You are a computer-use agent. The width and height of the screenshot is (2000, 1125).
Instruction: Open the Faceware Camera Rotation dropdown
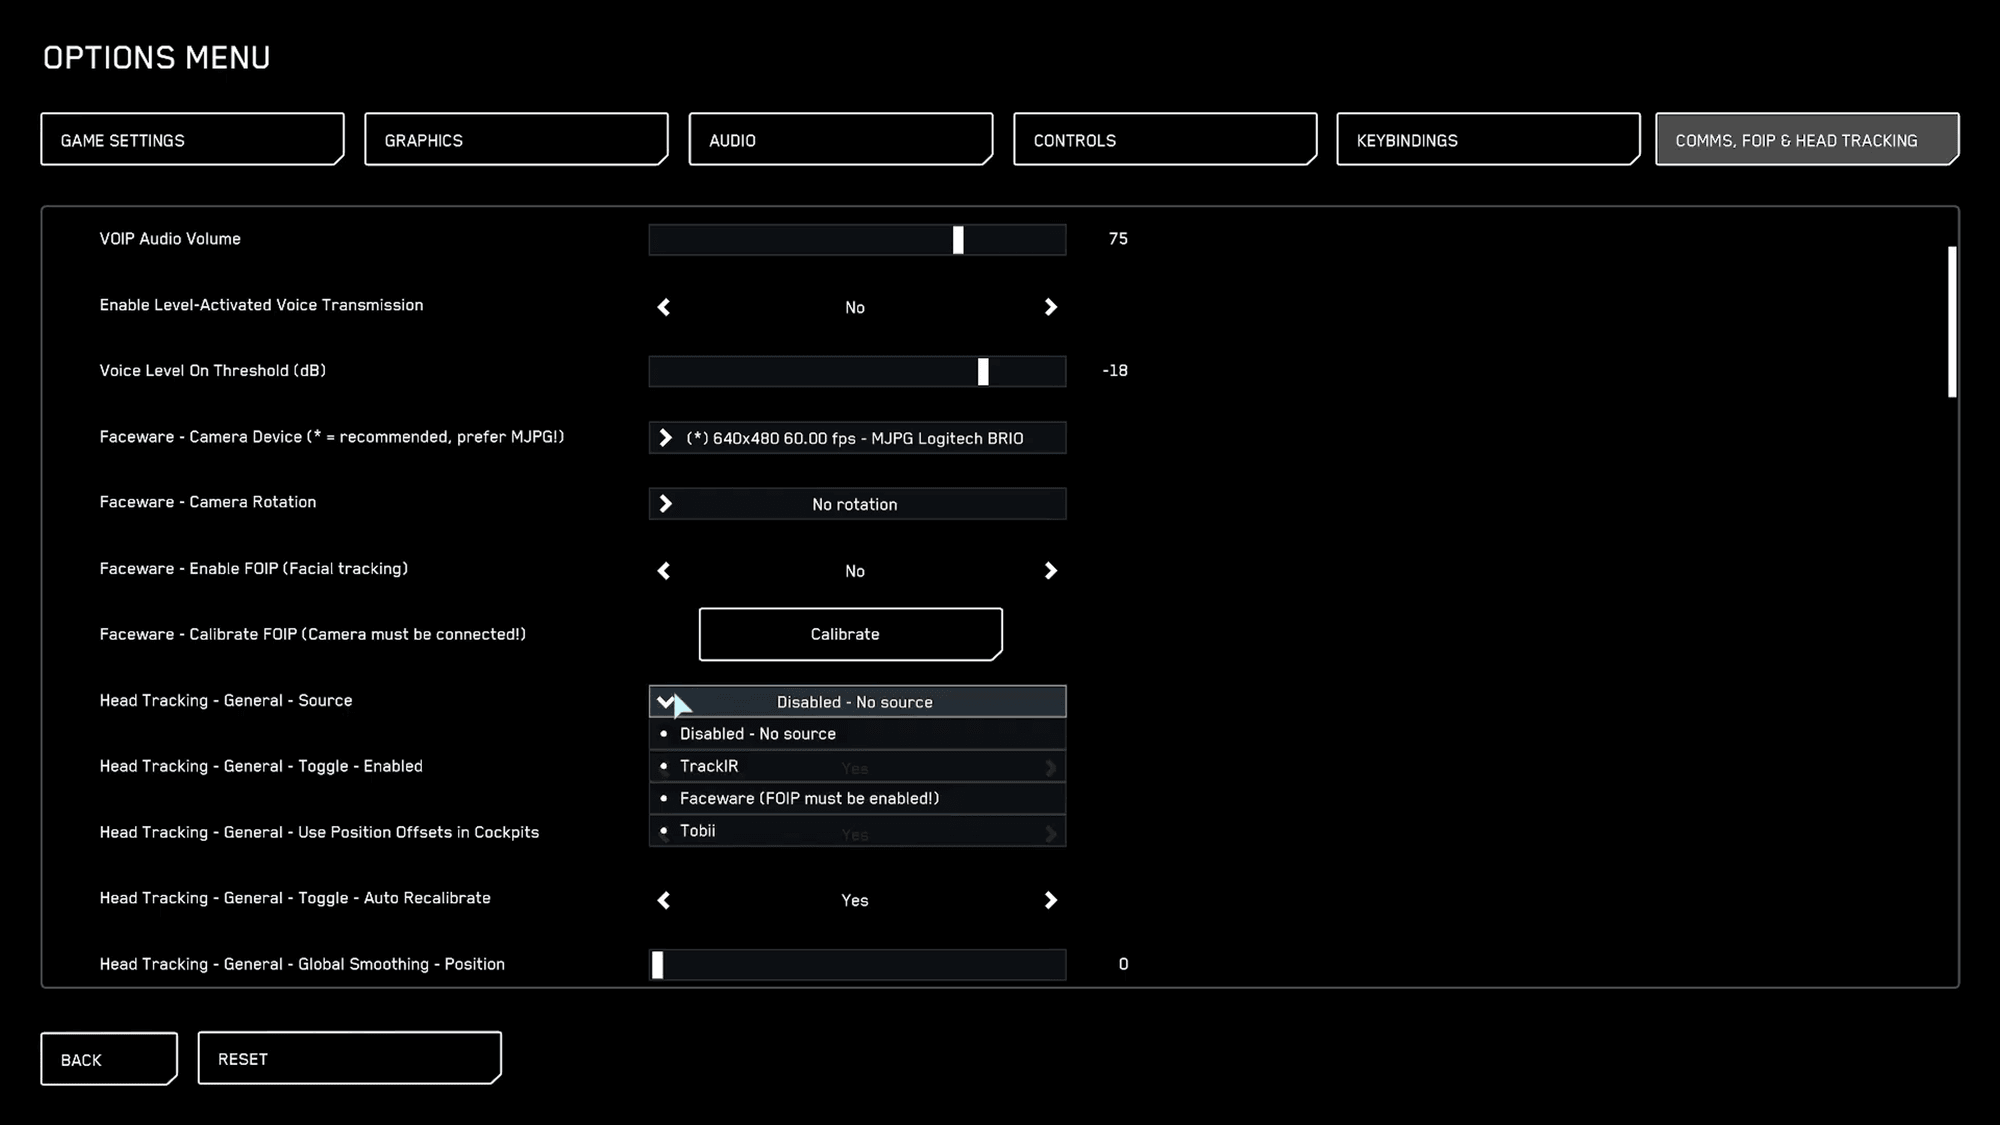(857, 504)
